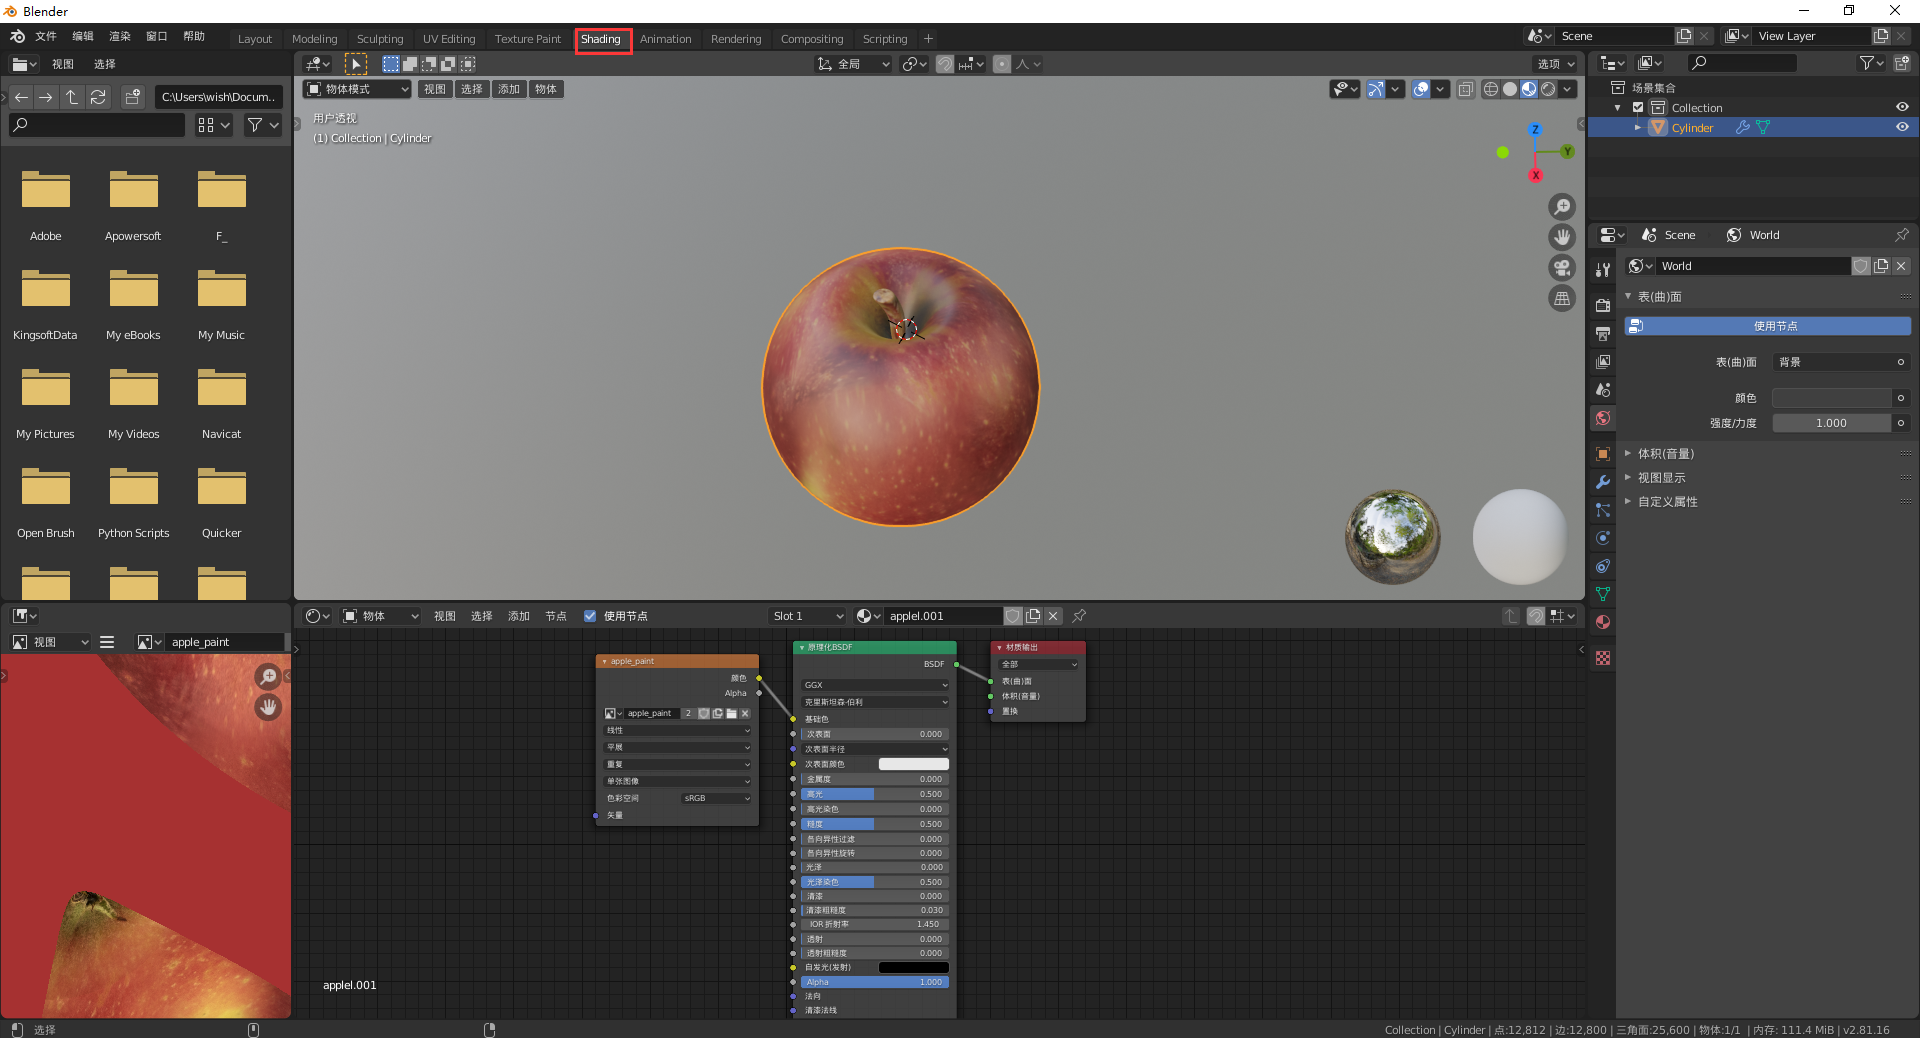
Task: Hide Collection via eye icon
Action: [1902, 107]
